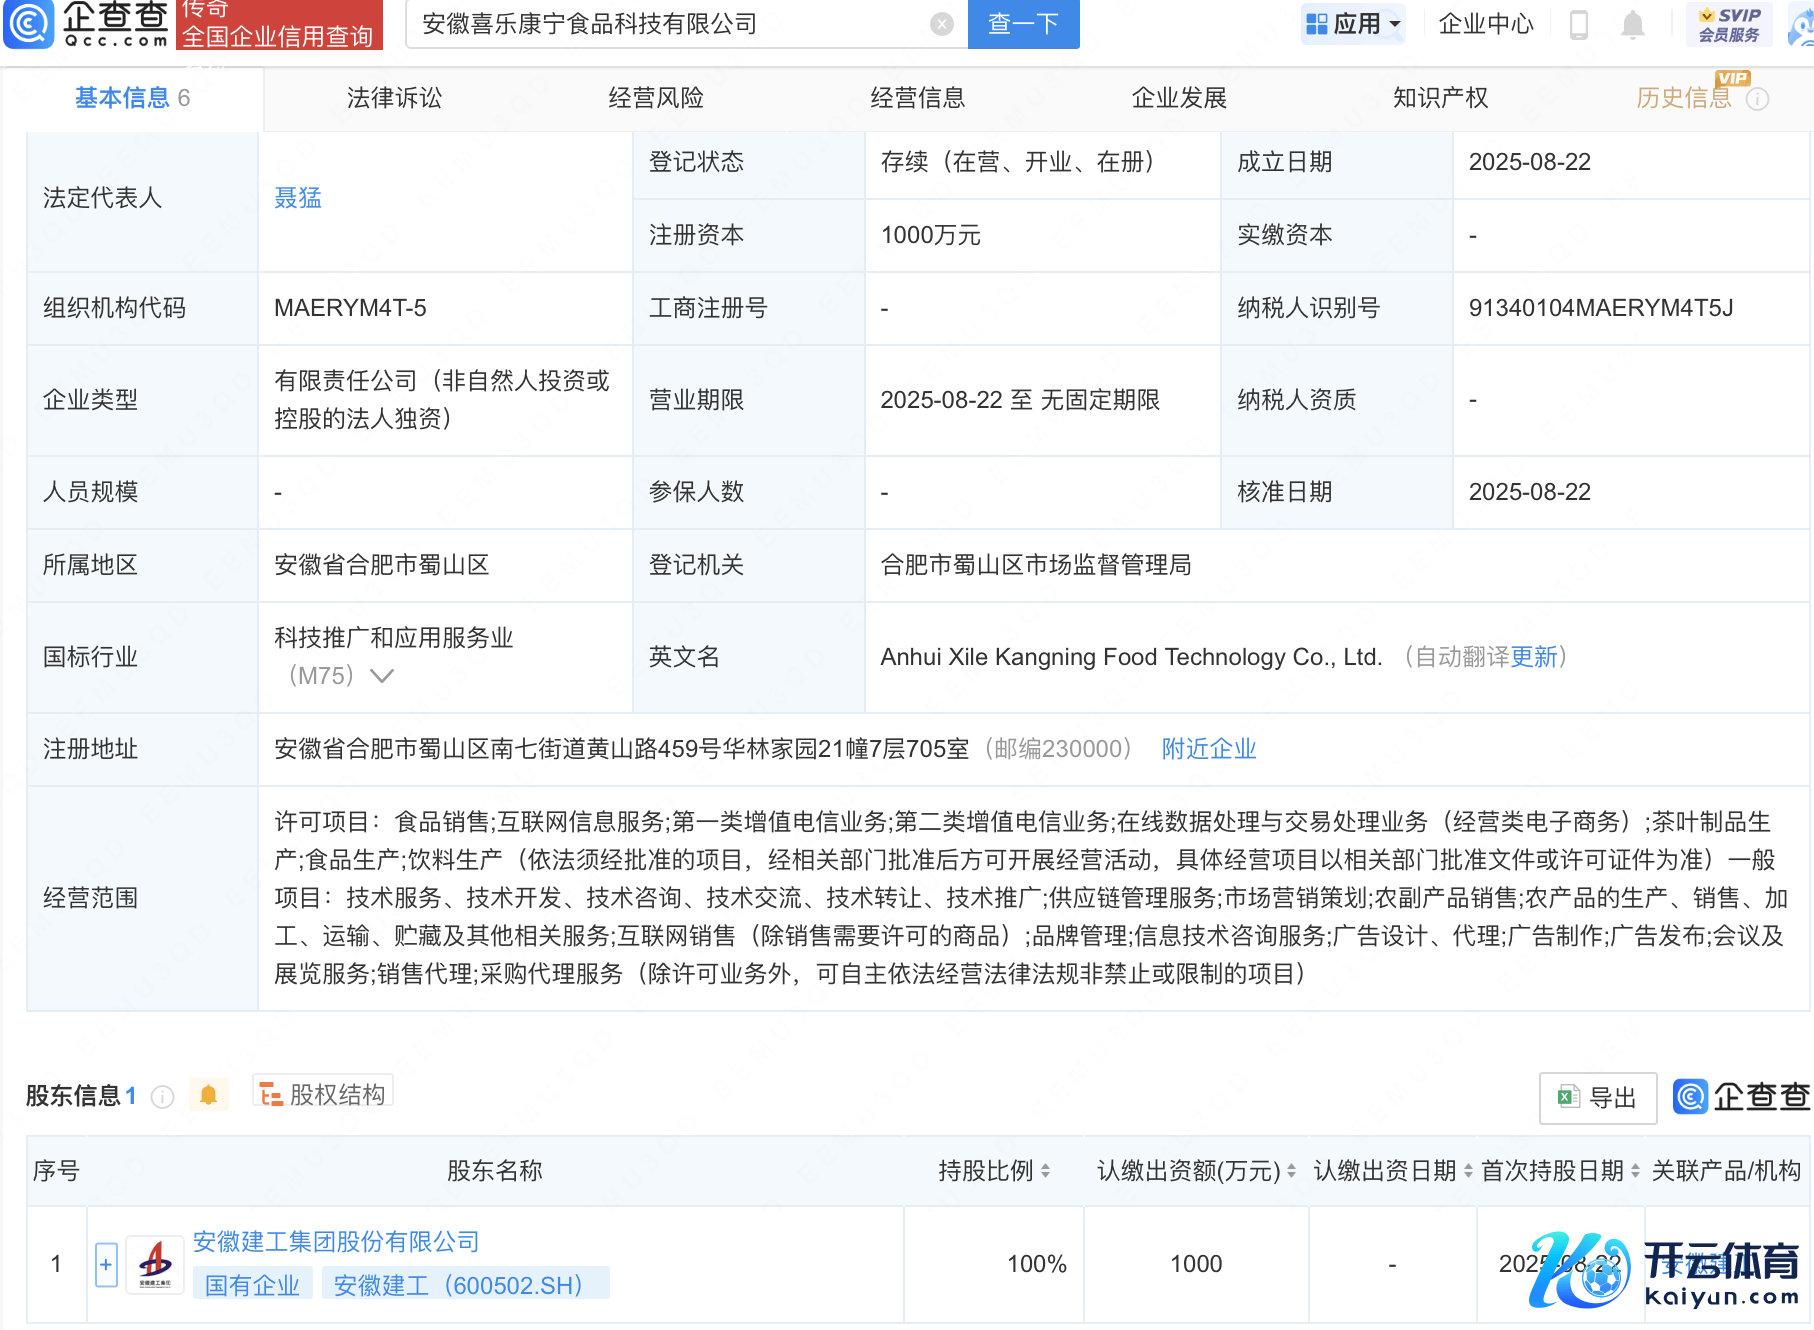Toggle shareholder alert bell icon

pyautogui.click(x=208, y=1095)
